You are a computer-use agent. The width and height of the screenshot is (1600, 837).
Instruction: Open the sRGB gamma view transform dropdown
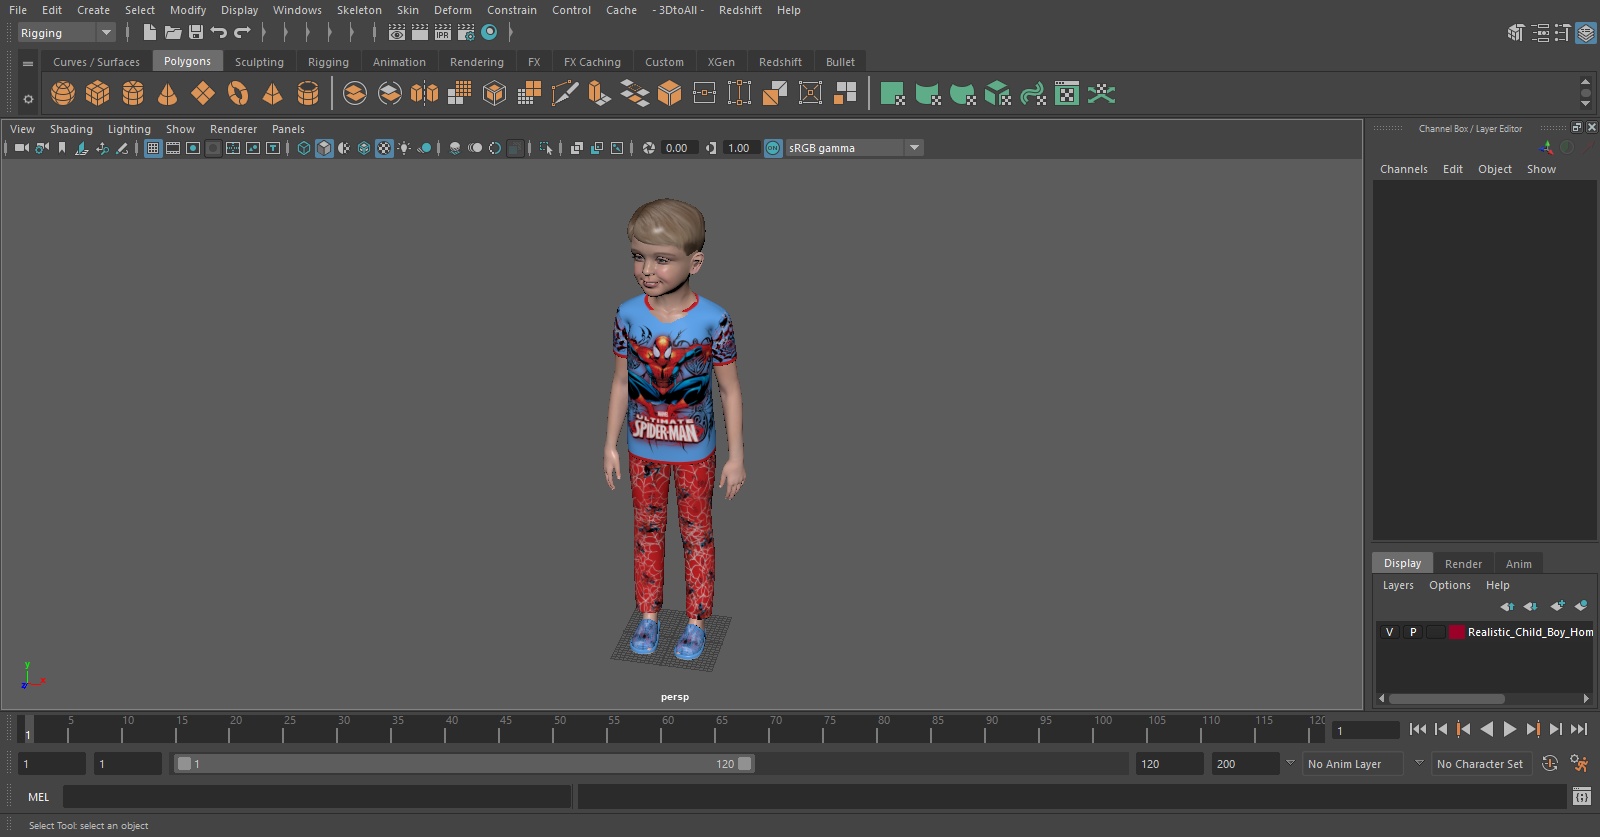[854, 148]
